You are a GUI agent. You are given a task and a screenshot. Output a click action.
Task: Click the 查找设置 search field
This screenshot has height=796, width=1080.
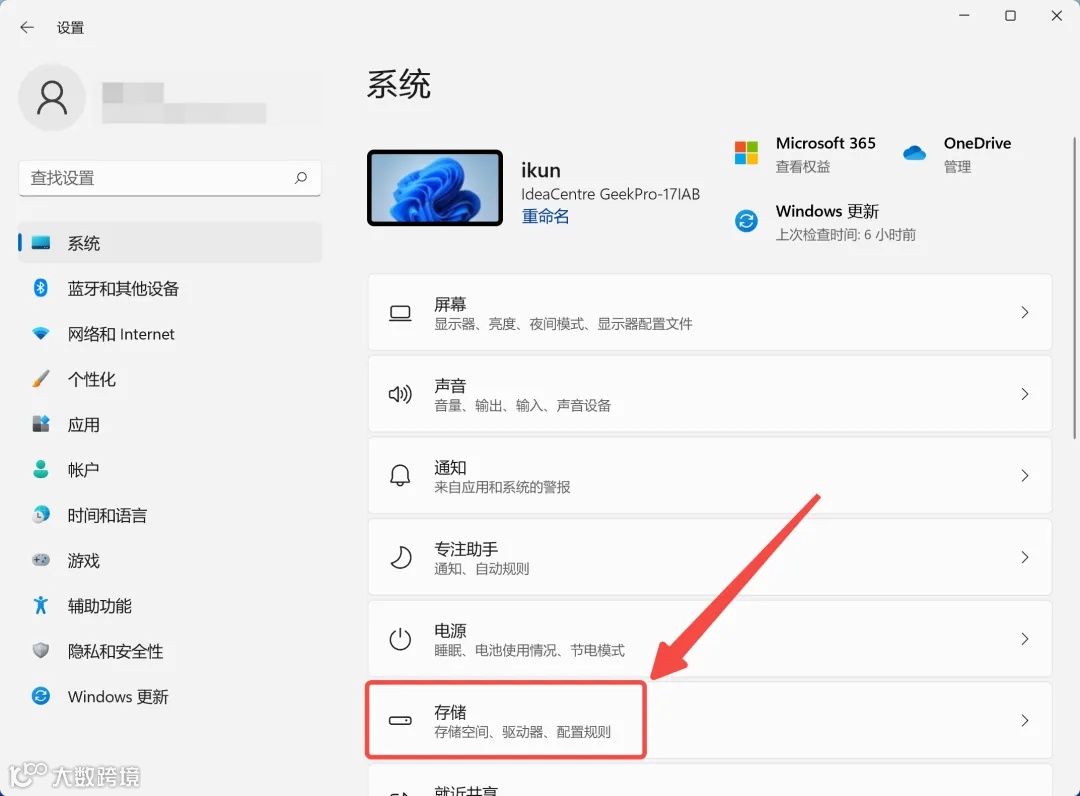click(170, 178)
